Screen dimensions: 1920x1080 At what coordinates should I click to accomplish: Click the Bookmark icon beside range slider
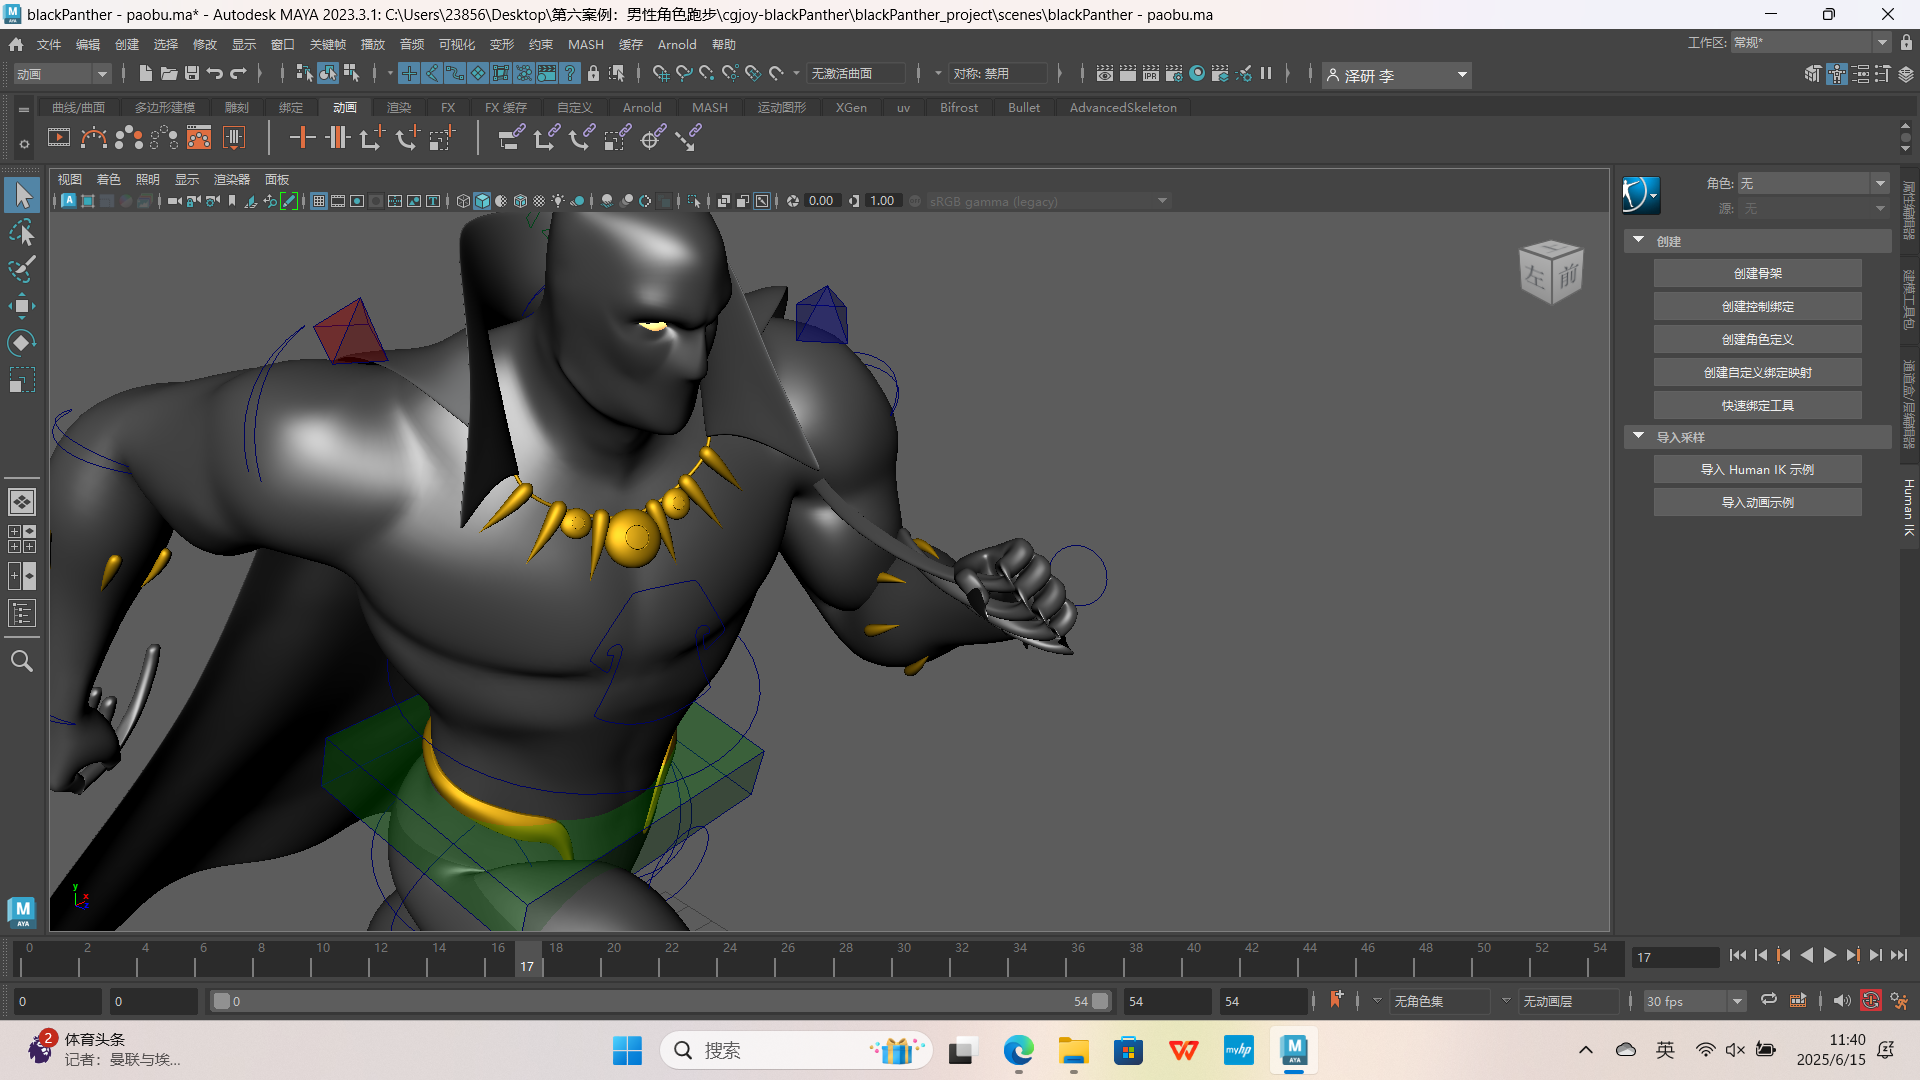tap(1337, 1000)
